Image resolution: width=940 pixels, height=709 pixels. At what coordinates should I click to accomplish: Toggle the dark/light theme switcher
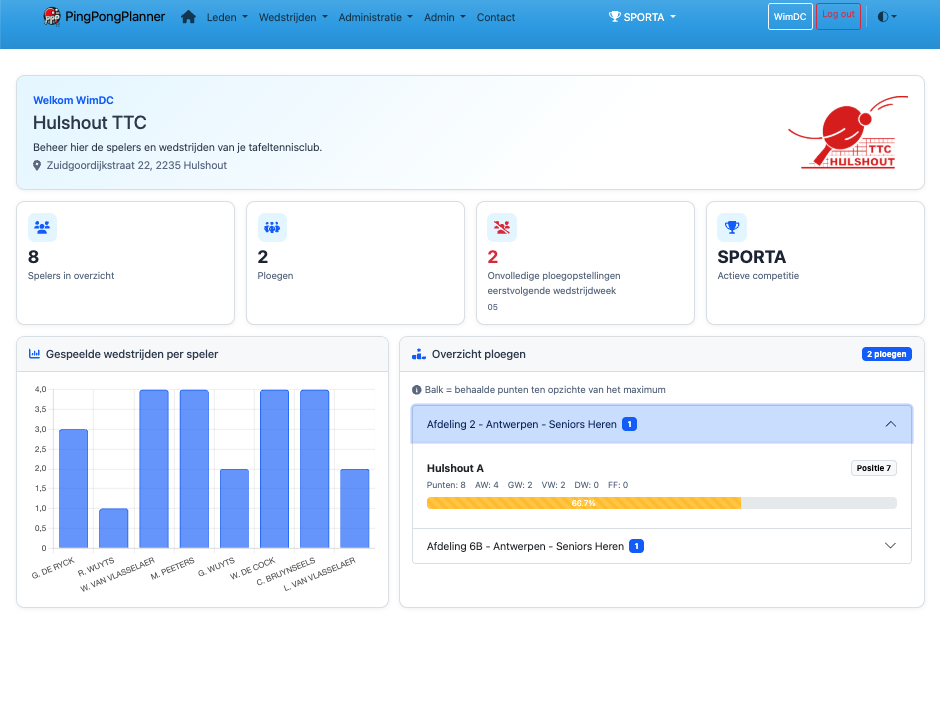[x=887, y=17]
